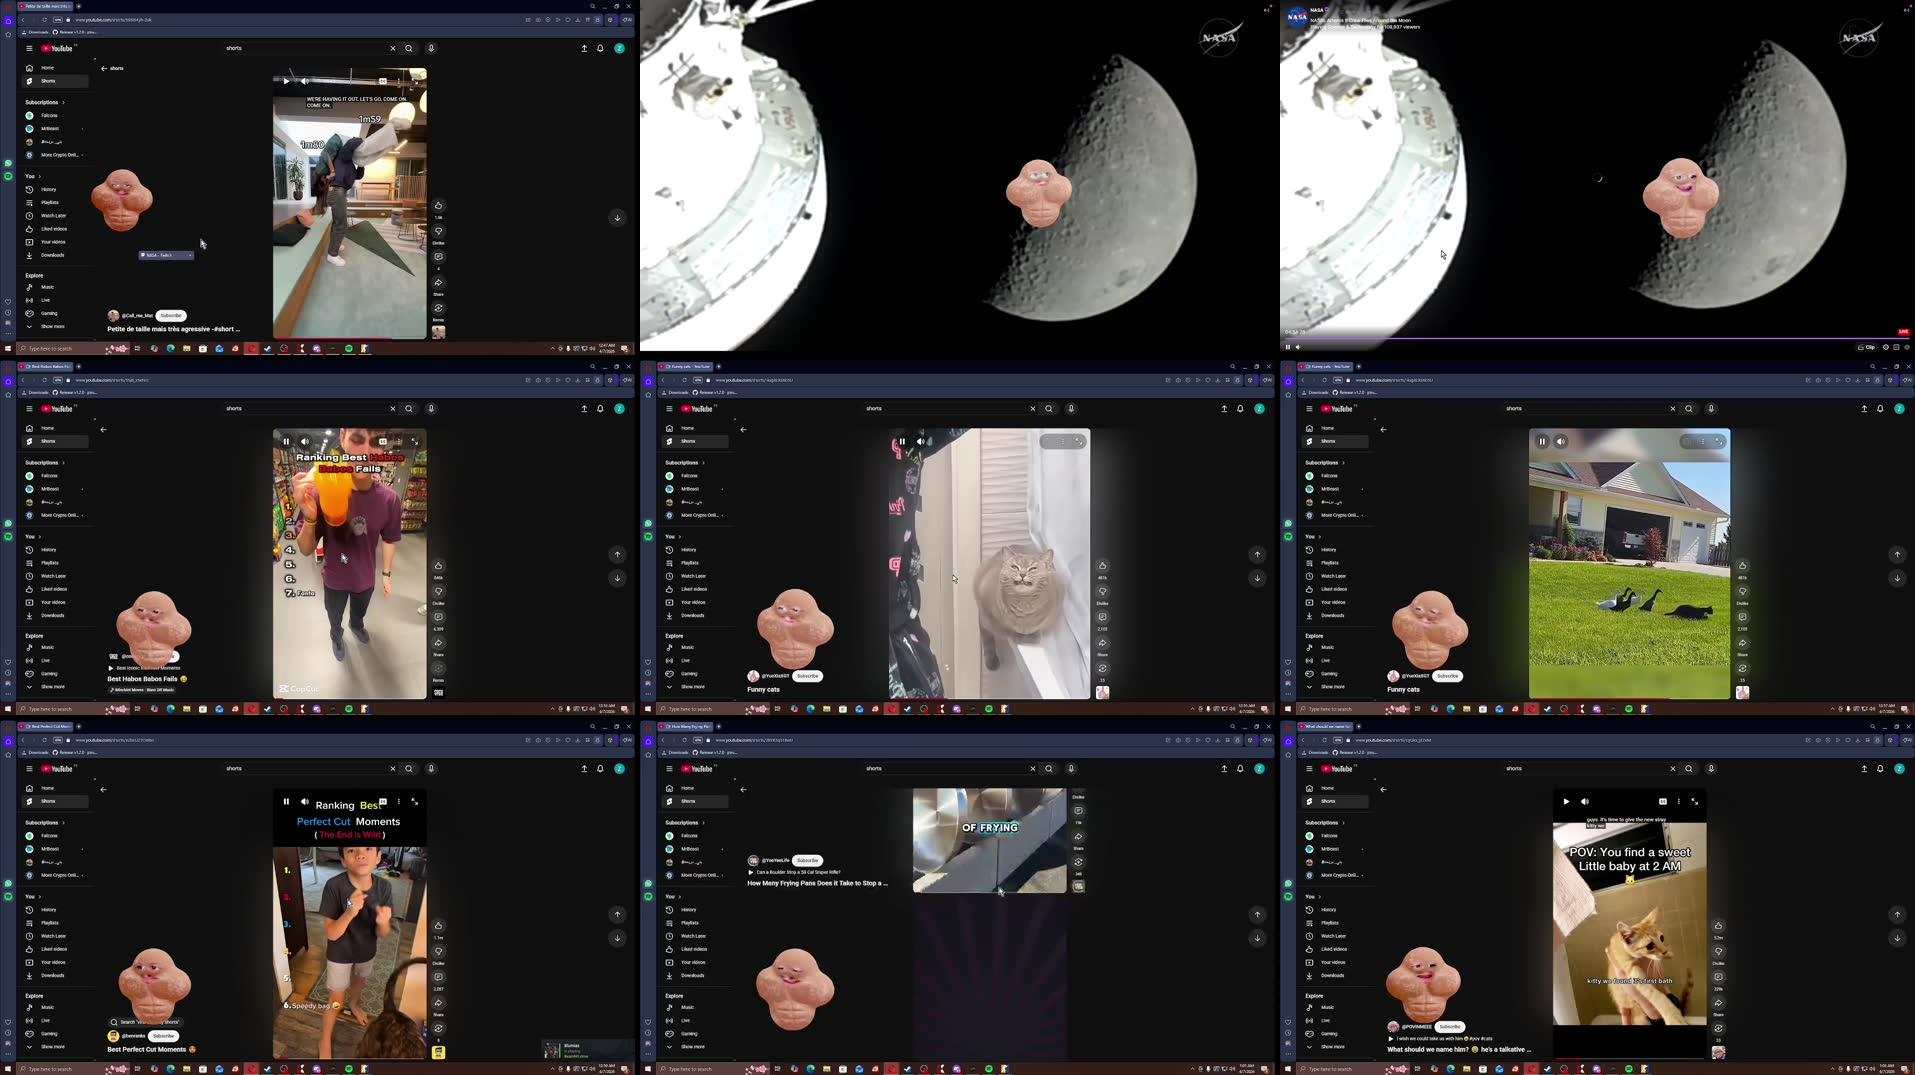Expand 'Show more' in the 'Petite de taille' window sidebar

click(52, 326)
